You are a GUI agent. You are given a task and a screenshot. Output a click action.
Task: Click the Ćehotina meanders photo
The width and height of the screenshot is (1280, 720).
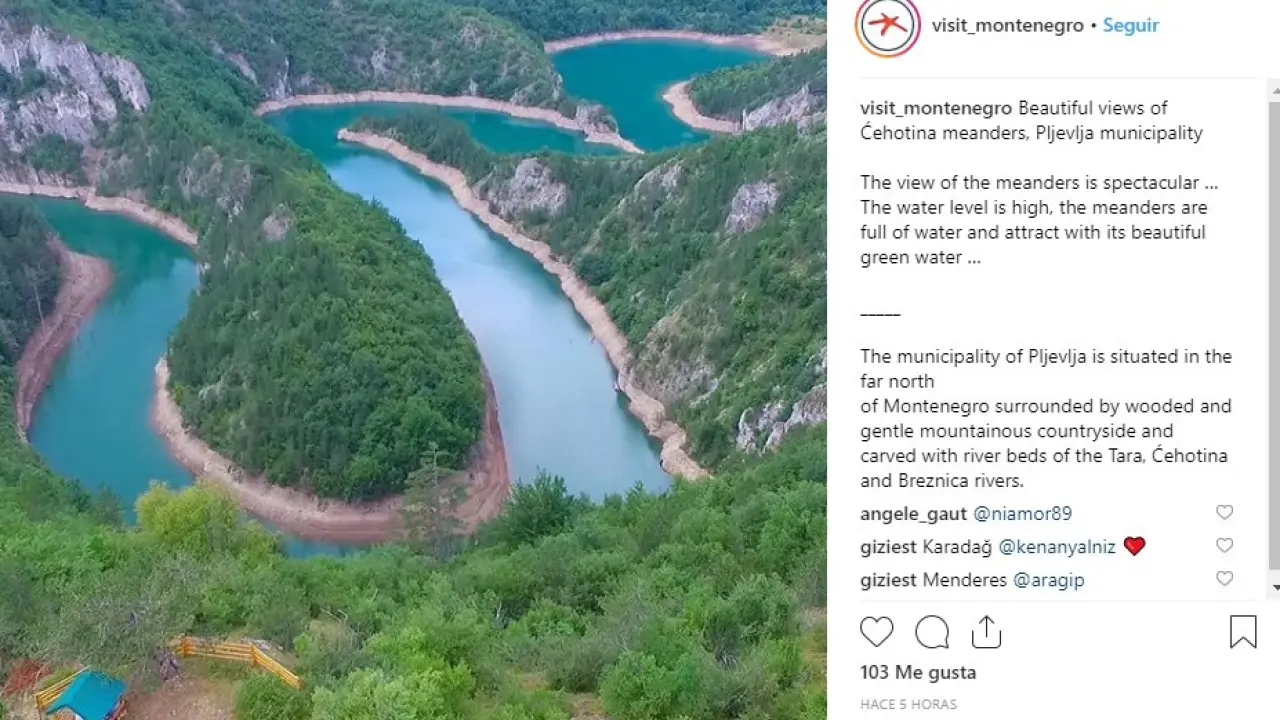(x=413, y=360)
